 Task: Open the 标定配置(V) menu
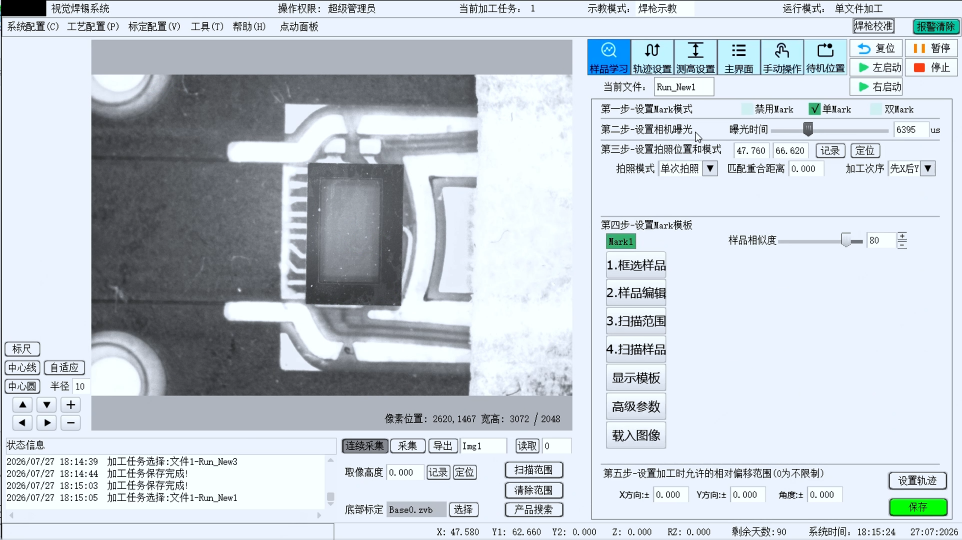tap(155, 26)
